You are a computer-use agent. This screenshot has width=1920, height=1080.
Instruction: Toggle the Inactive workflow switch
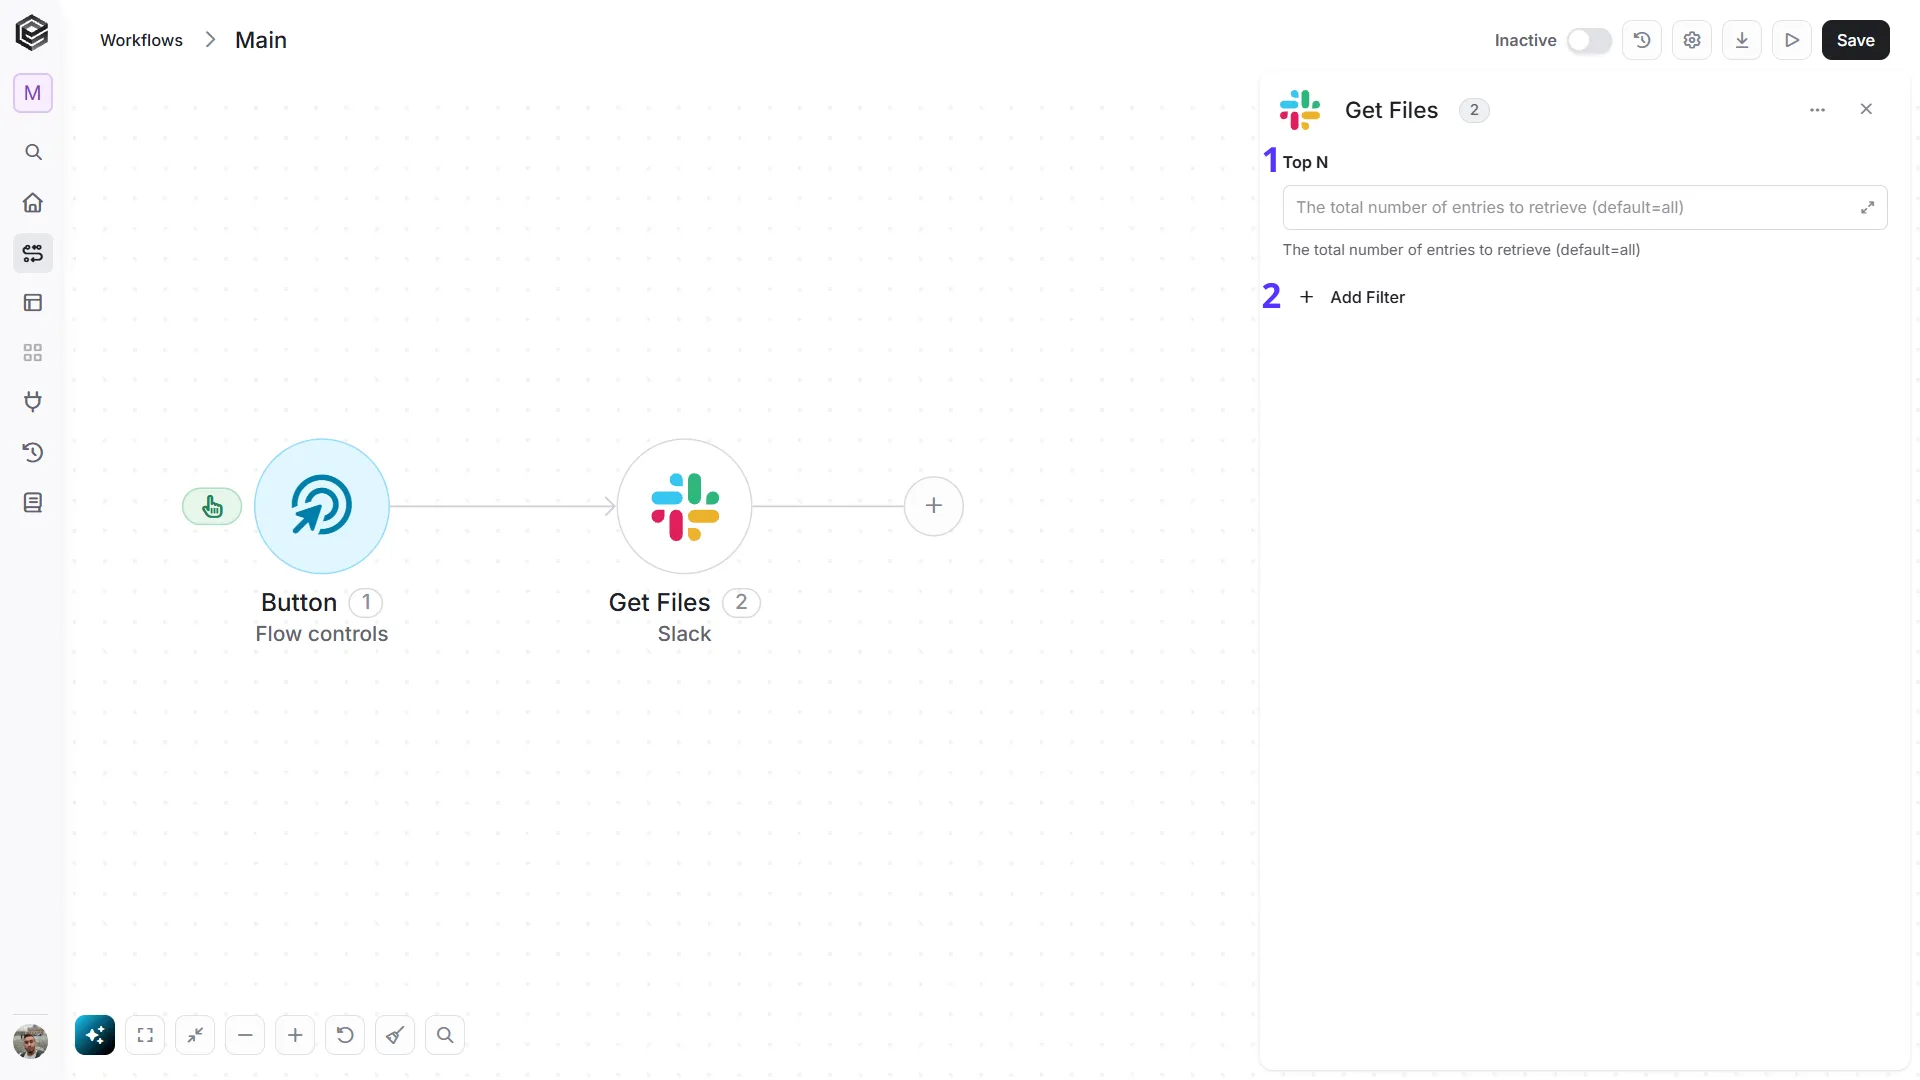coord(1588,40)
